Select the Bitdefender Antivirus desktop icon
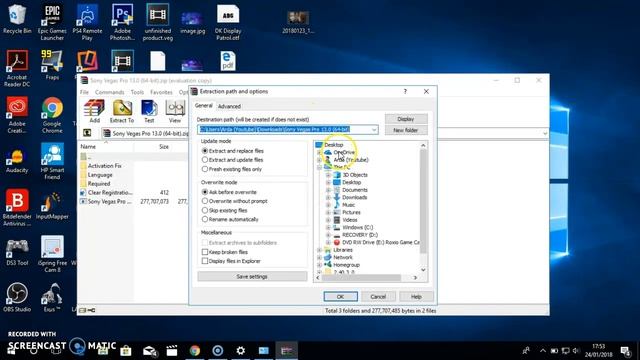This screenshot has width=640, height=360. 17,208
